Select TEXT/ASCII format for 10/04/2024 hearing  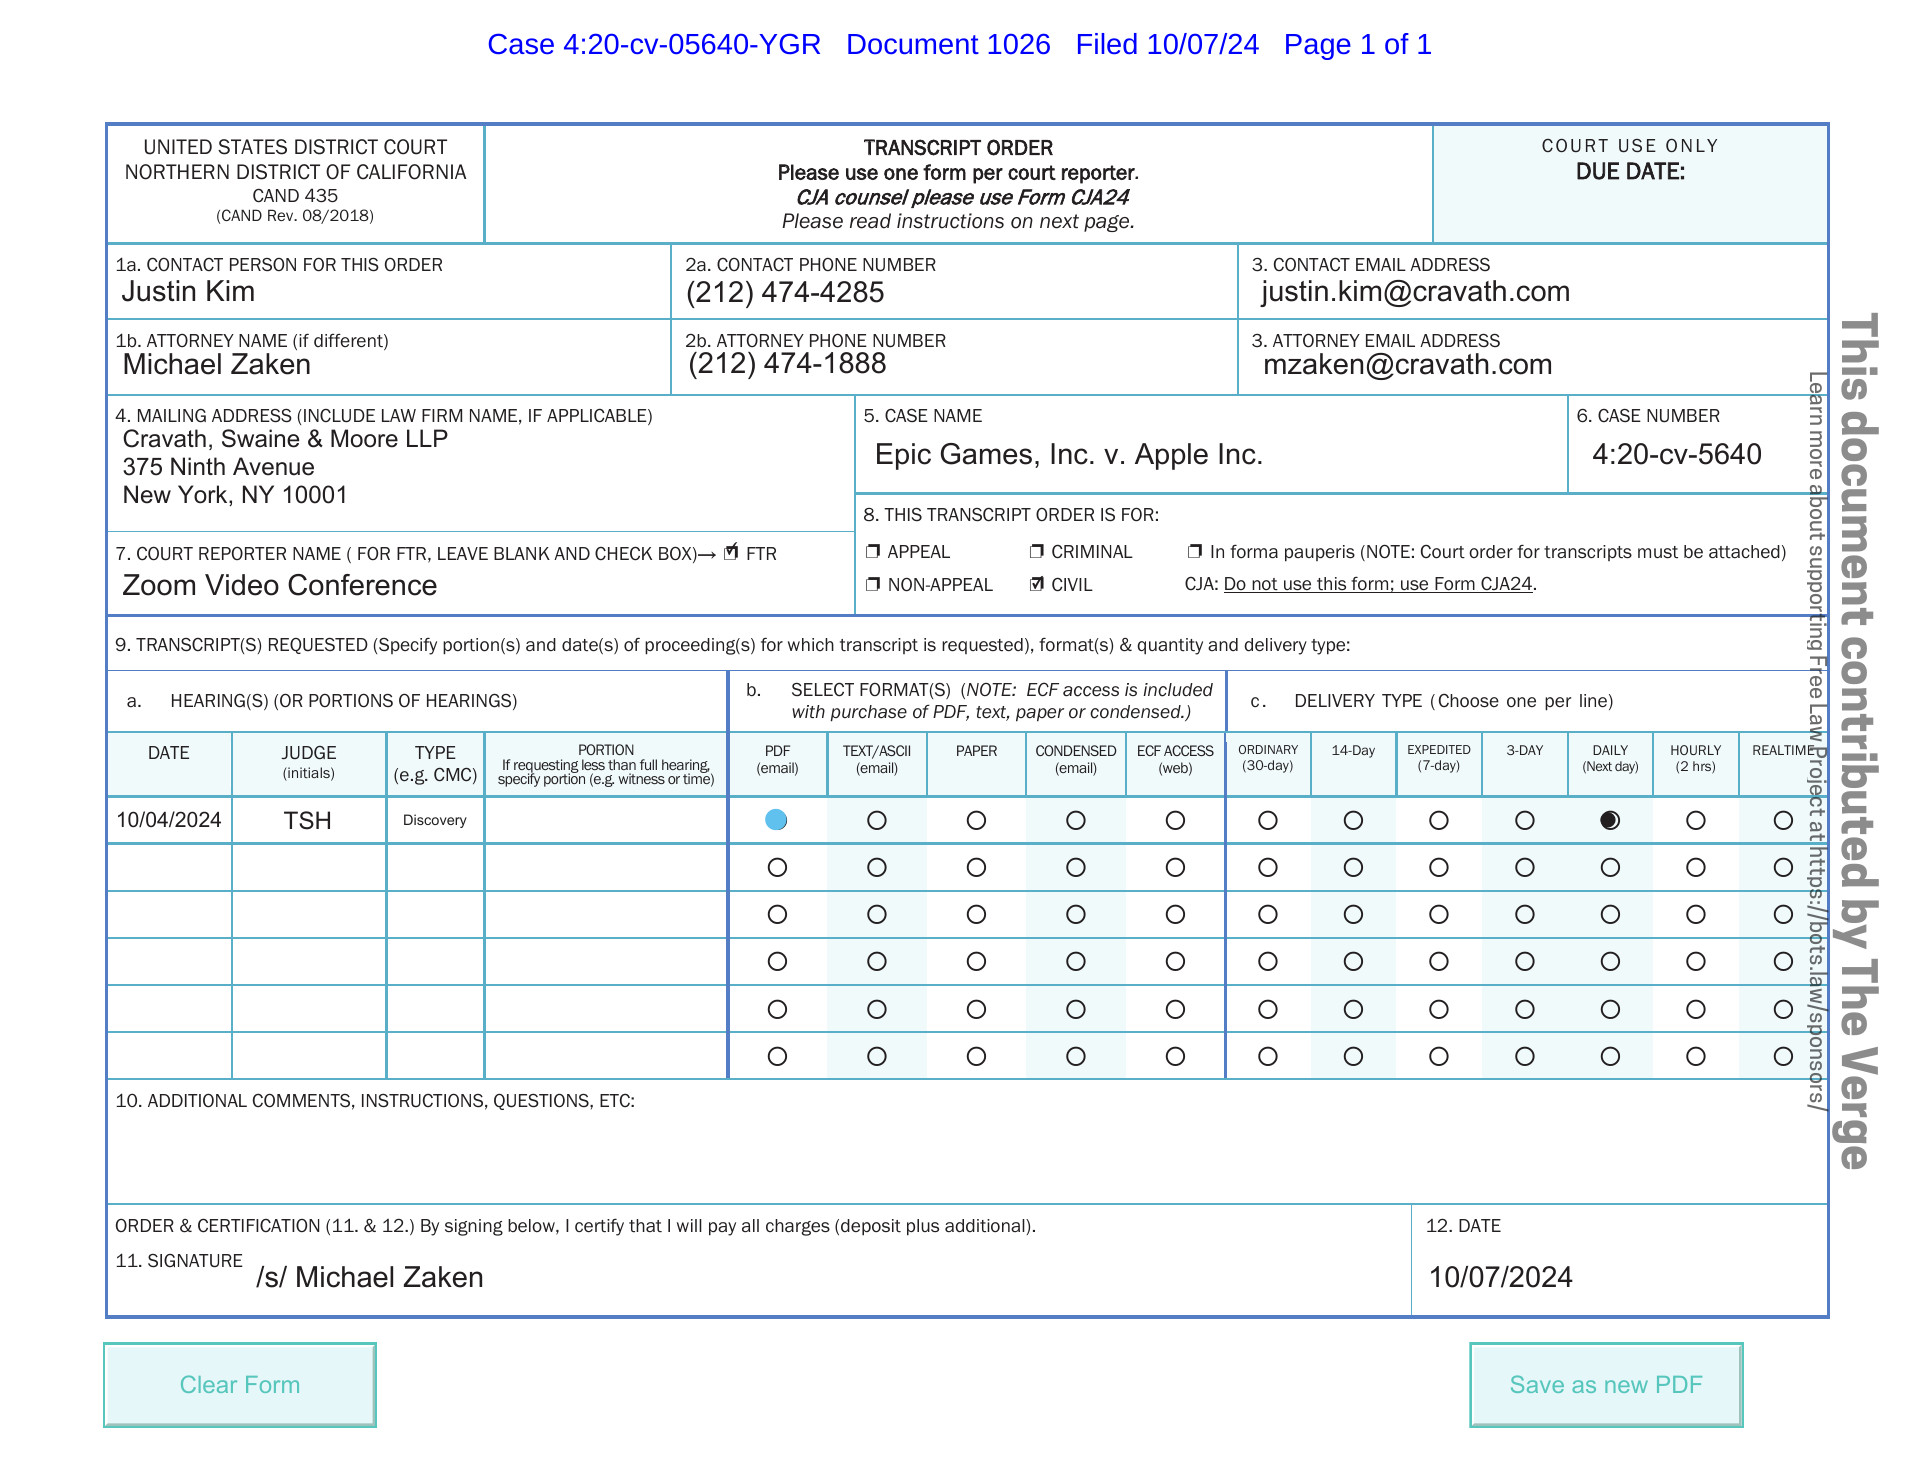tap(877, 820)
